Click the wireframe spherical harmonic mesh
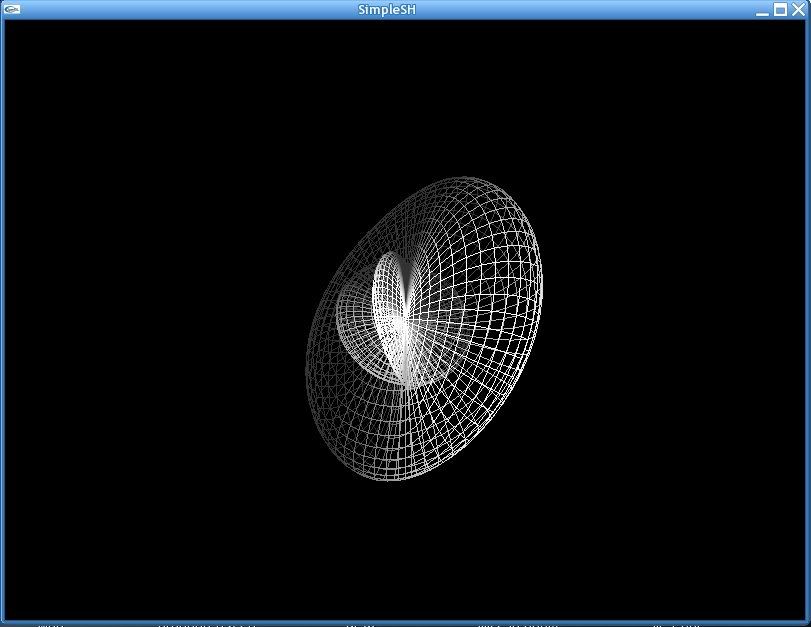The image size is (811, 627). [x=424, y=329]
